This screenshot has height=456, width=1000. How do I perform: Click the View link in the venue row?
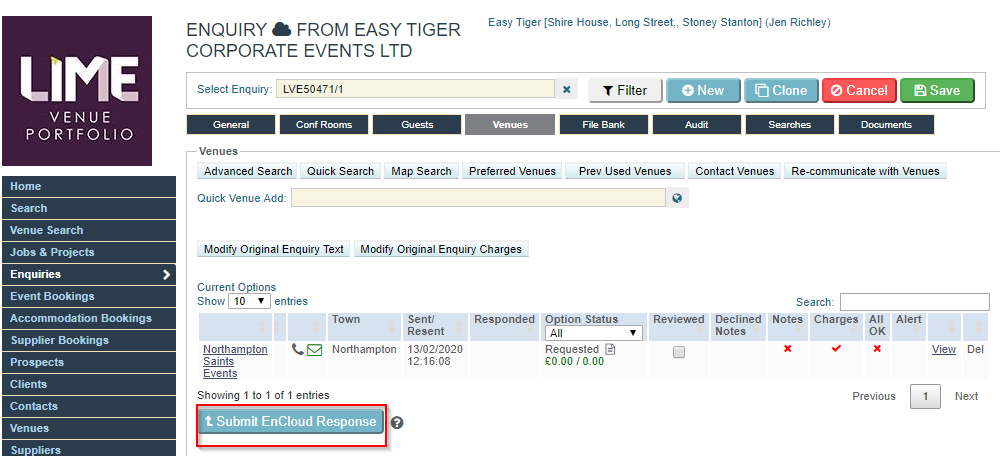(x=944, y=349)
